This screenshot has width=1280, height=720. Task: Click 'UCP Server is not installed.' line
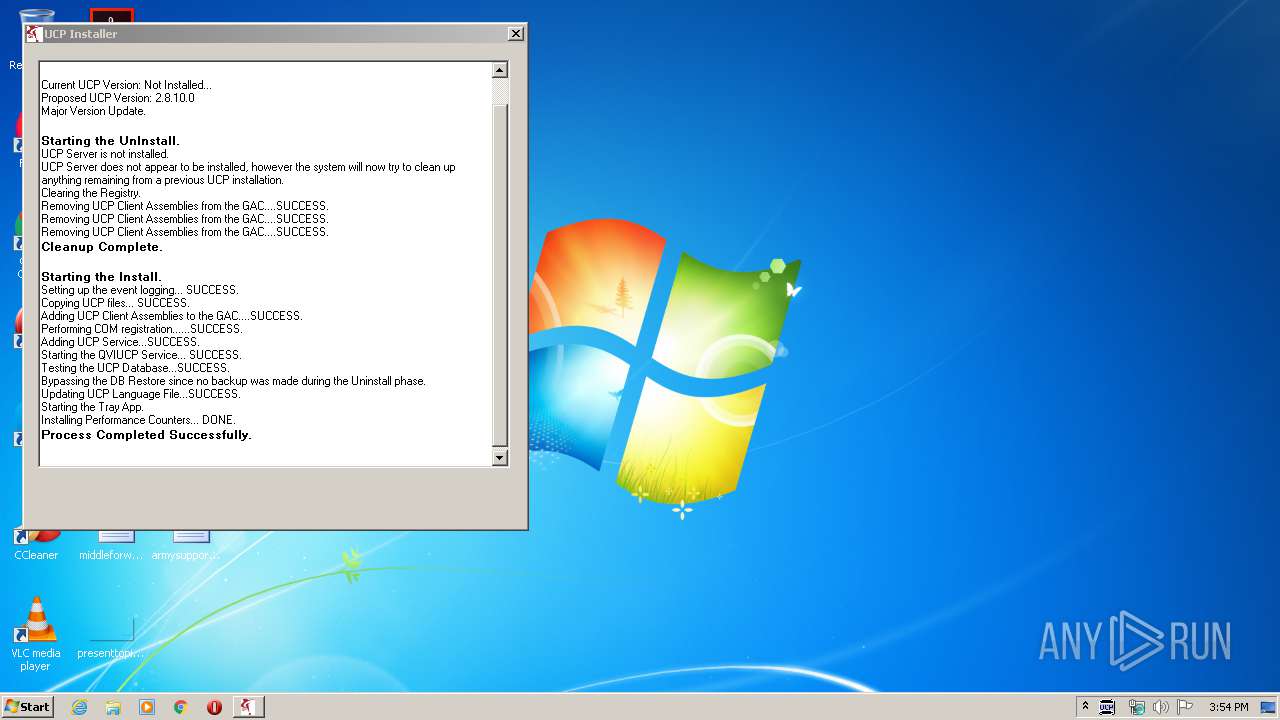[x=105, y=154]
